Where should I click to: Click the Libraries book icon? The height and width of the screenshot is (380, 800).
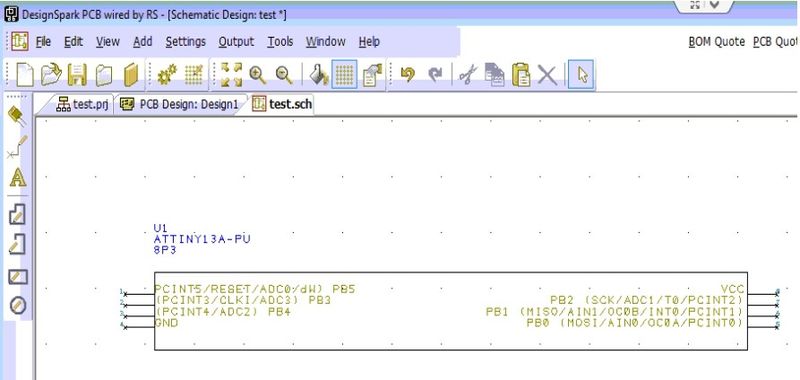tap(131, 75)
